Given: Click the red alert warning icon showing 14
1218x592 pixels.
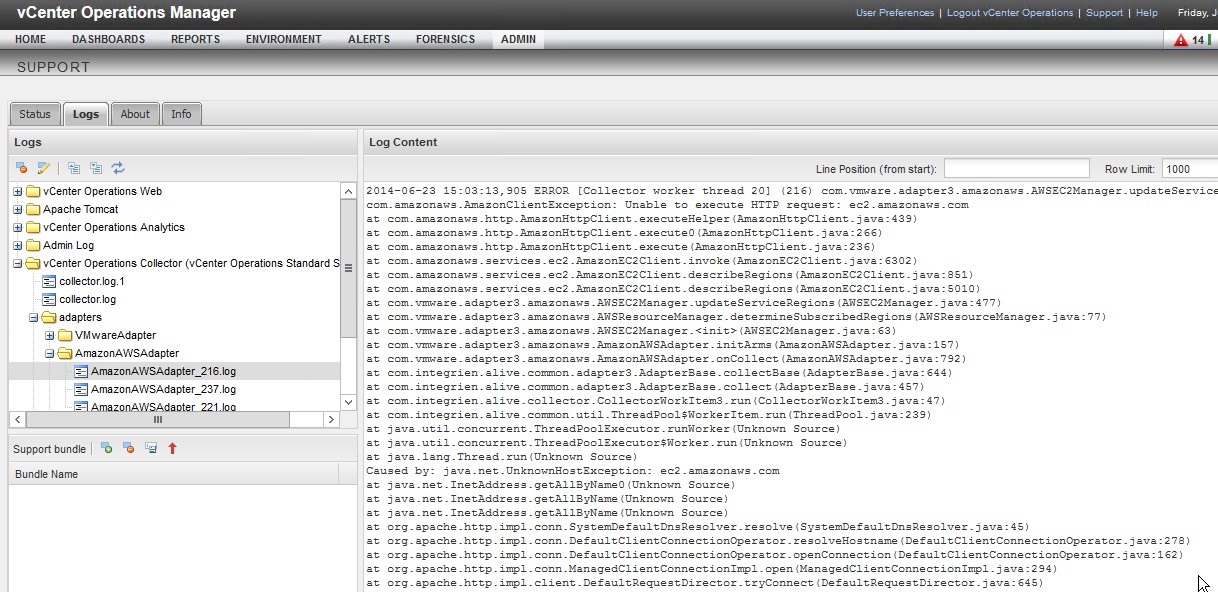Looking at the screenshot, I should point(1181,40).
